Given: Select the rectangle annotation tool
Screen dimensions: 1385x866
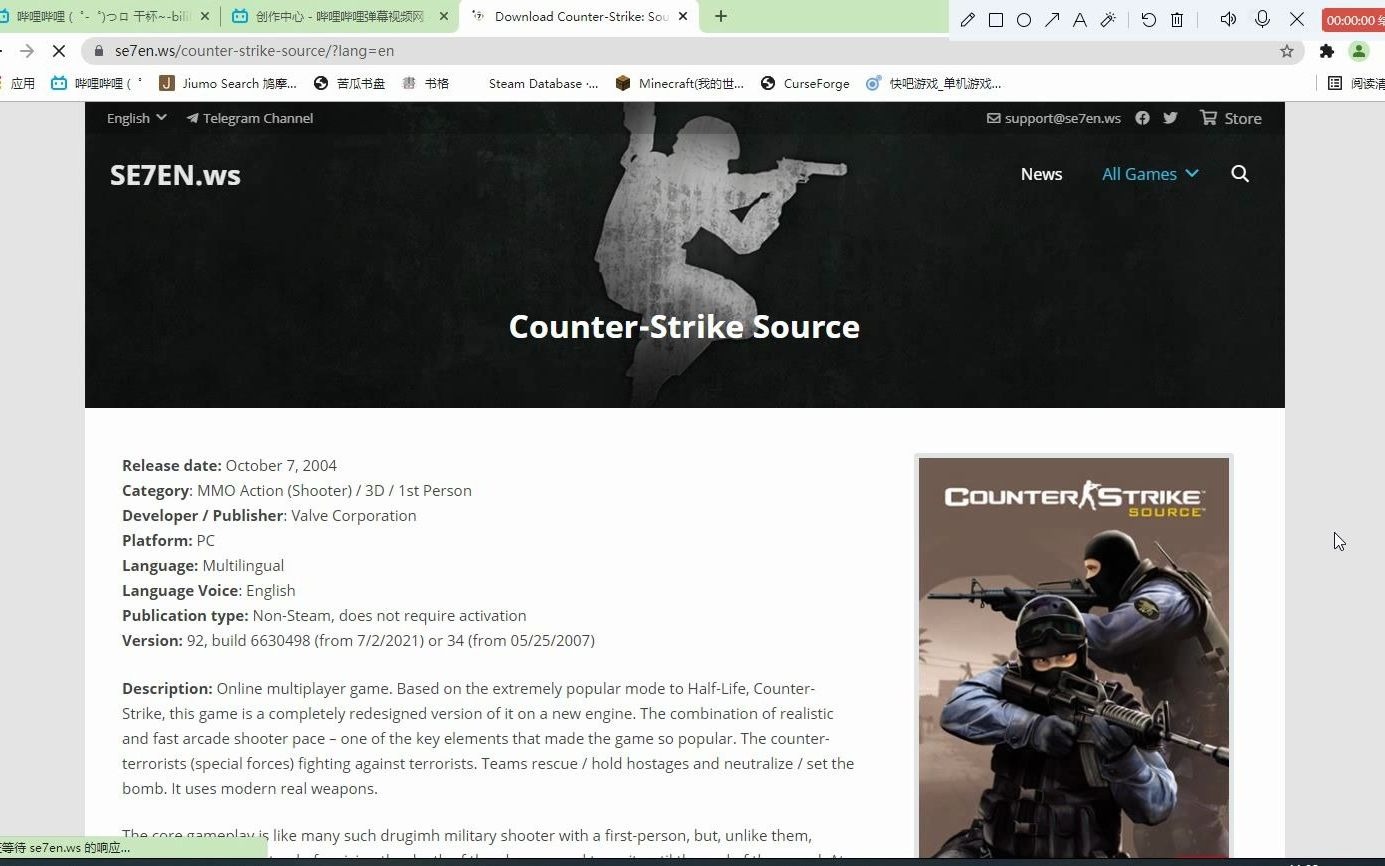Looking at the screenshot, I should pyautogui.click(x=996, y=20).
